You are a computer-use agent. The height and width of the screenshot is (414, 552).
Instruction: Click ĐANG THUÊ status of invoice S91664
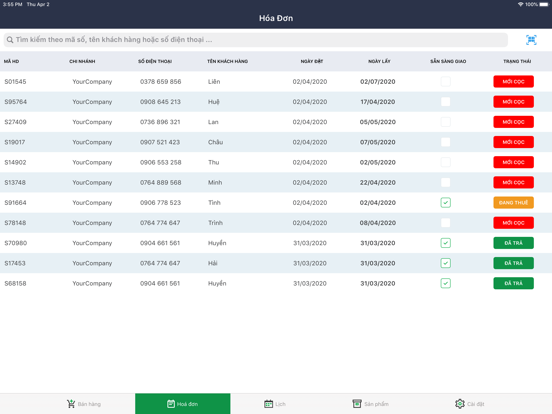[x=513, y=203]
